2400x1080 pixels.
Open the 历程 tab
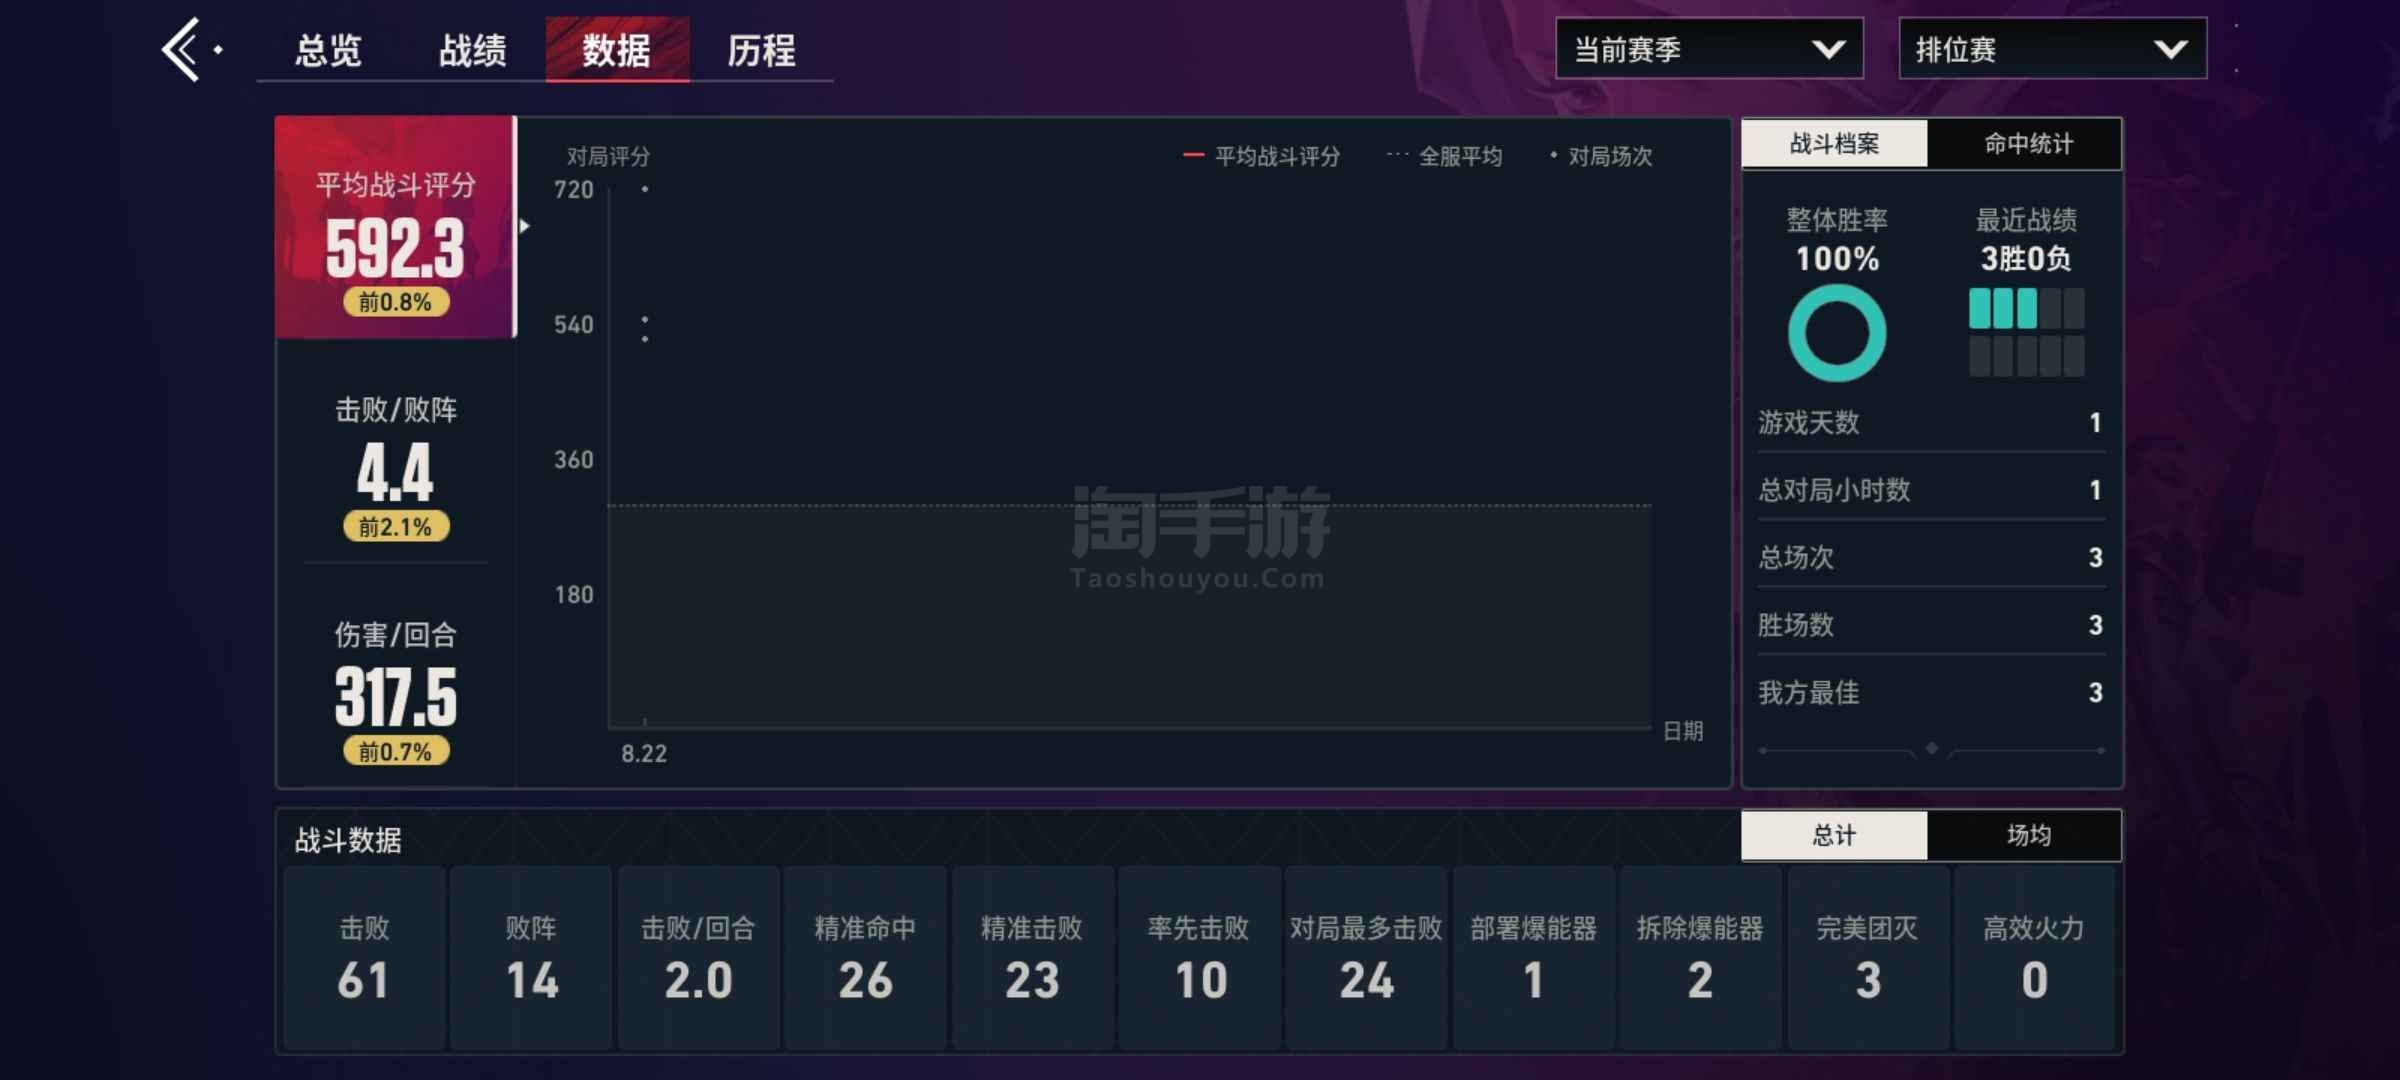(x=761, y=50)
